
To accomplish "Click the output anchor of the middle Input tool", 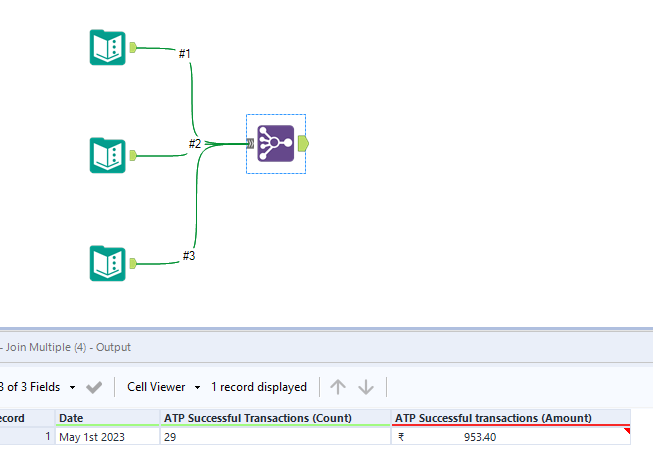I will (x=133, y=155).
